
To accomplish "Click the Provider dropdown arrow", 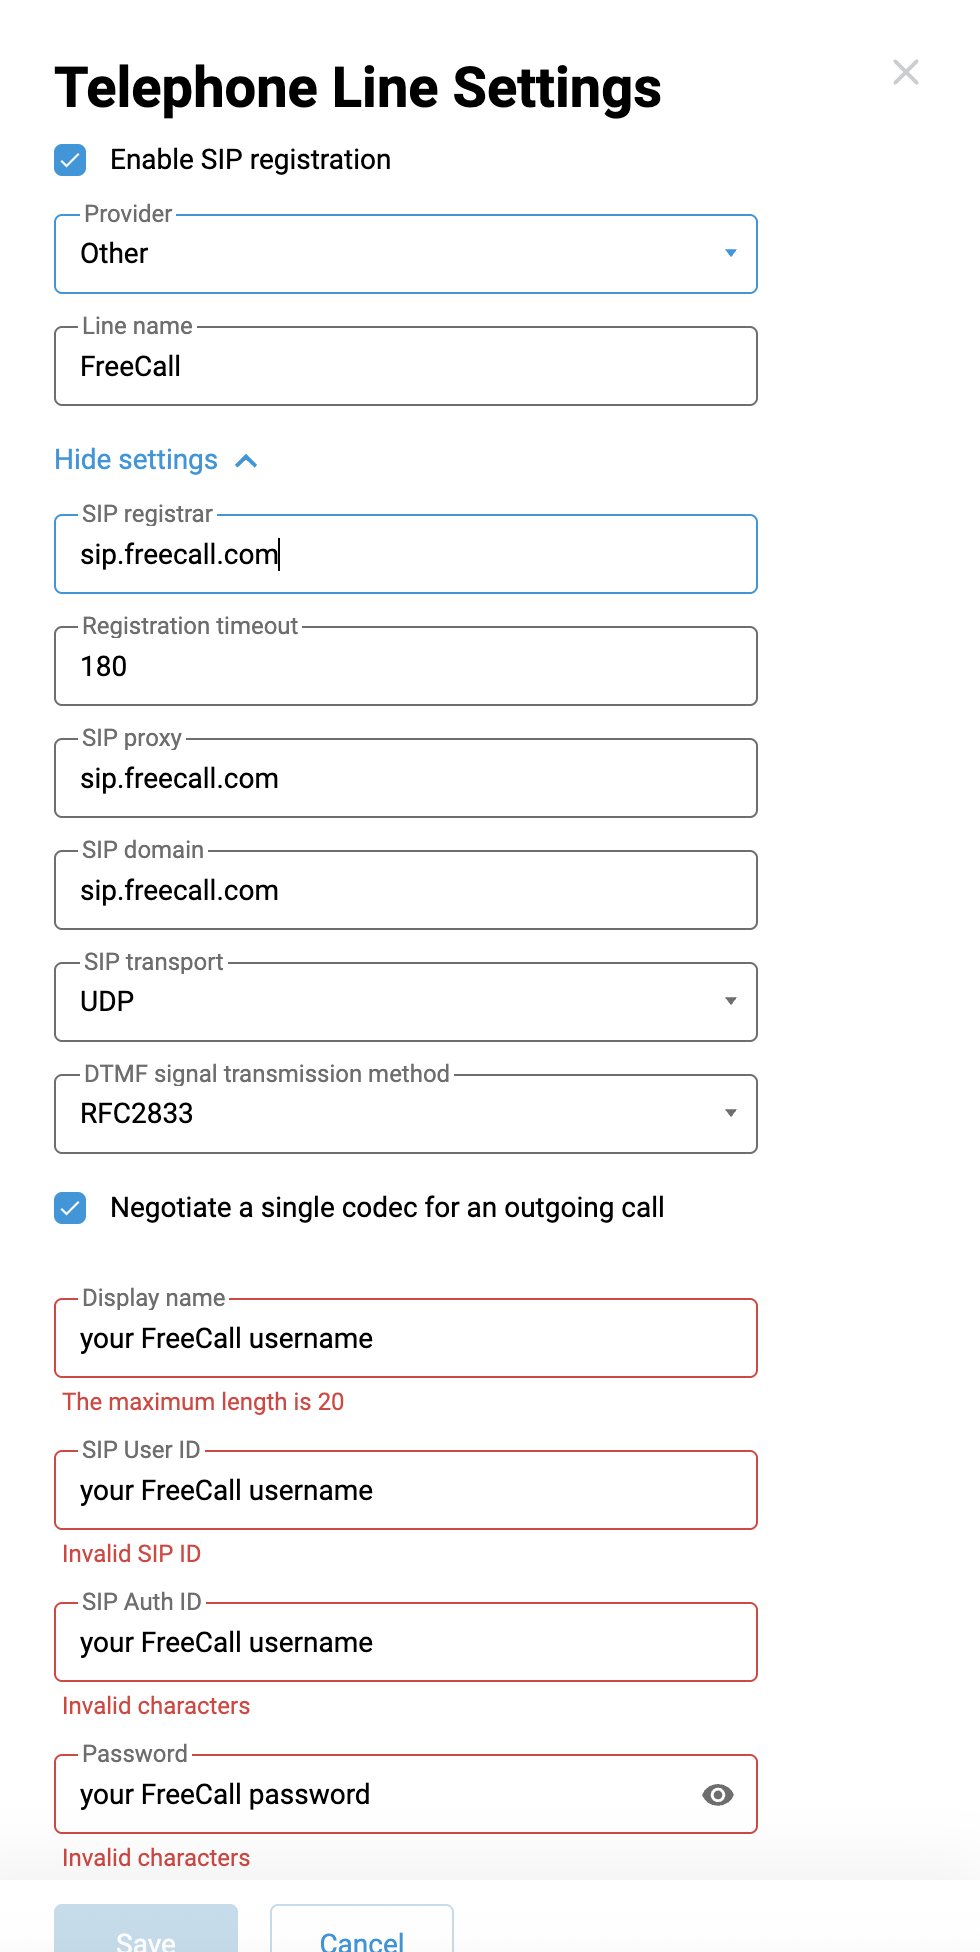I will (x=731, y=253).
